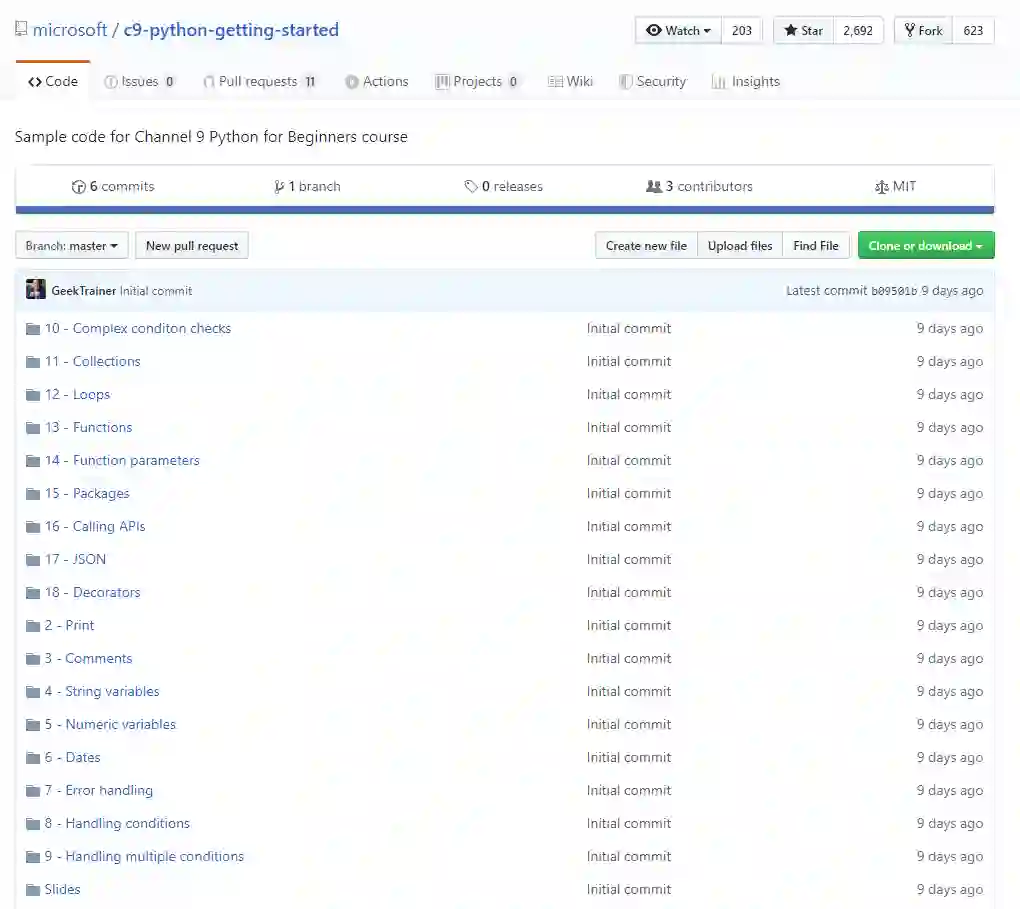This screenshot has height=909, width=1020.
Task: Open GeekTrainer profile link
Action: point(83,291)
